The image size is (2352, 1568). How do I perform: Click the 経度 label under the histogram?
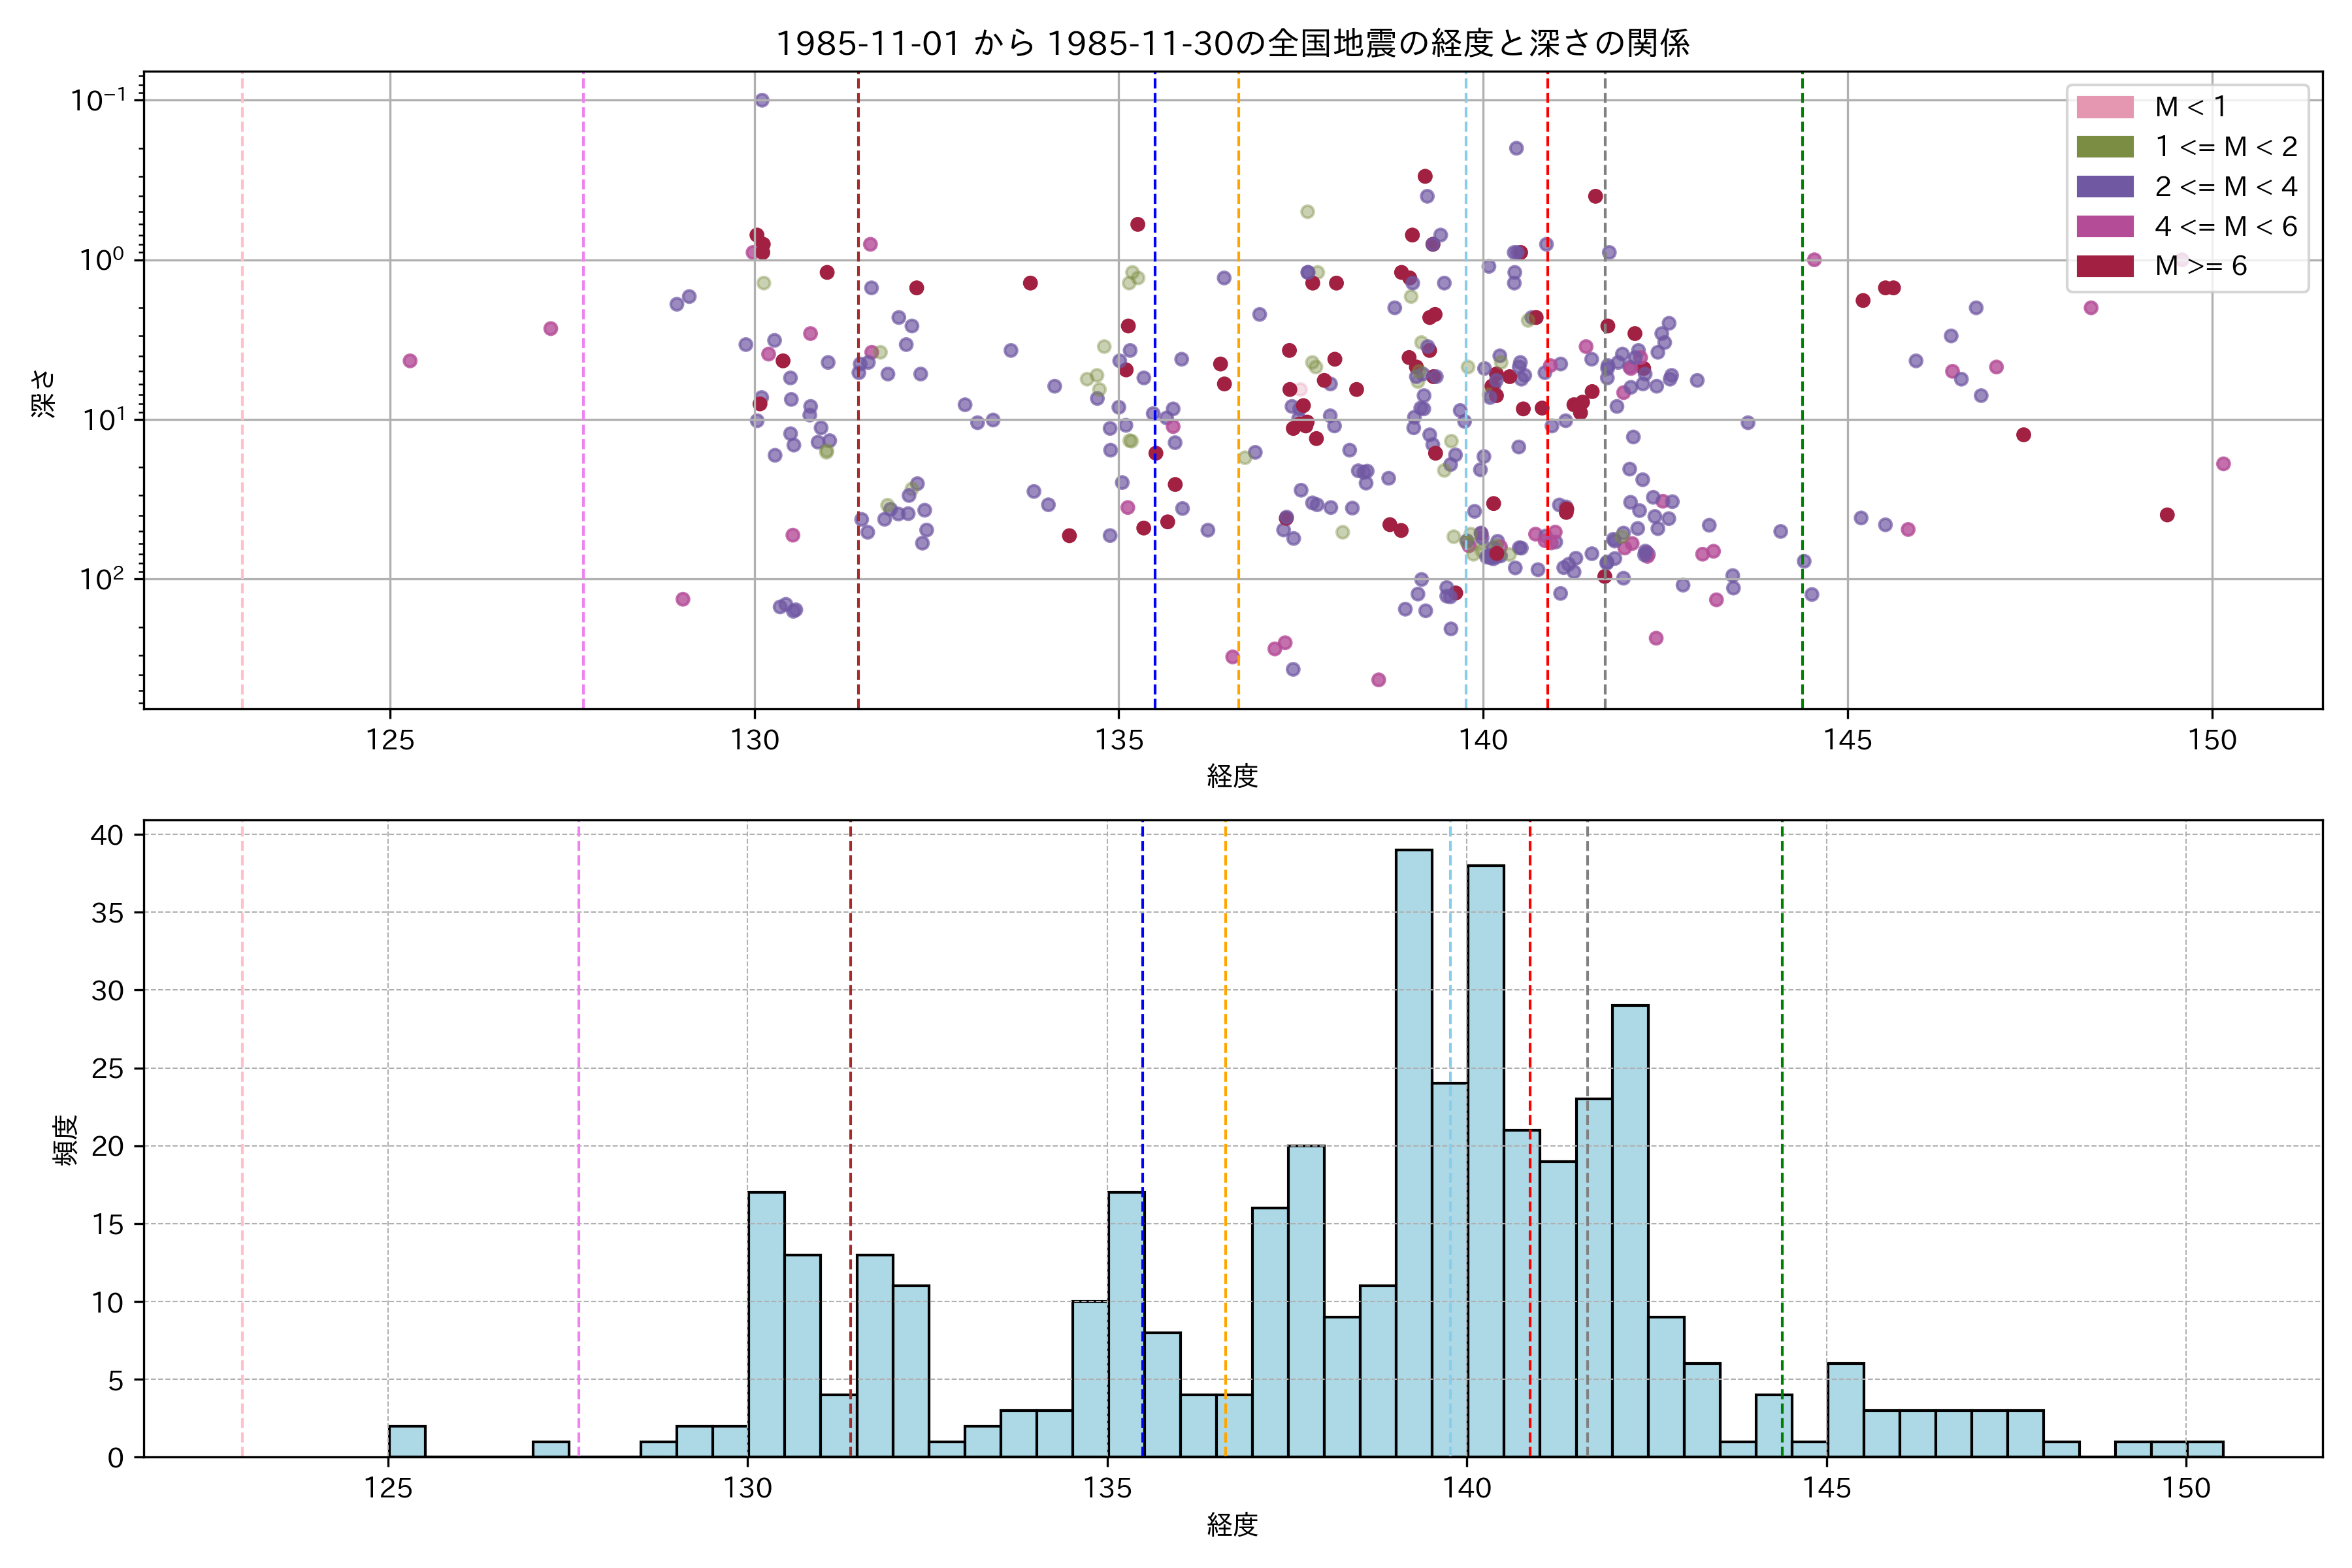[1232, 1525]
